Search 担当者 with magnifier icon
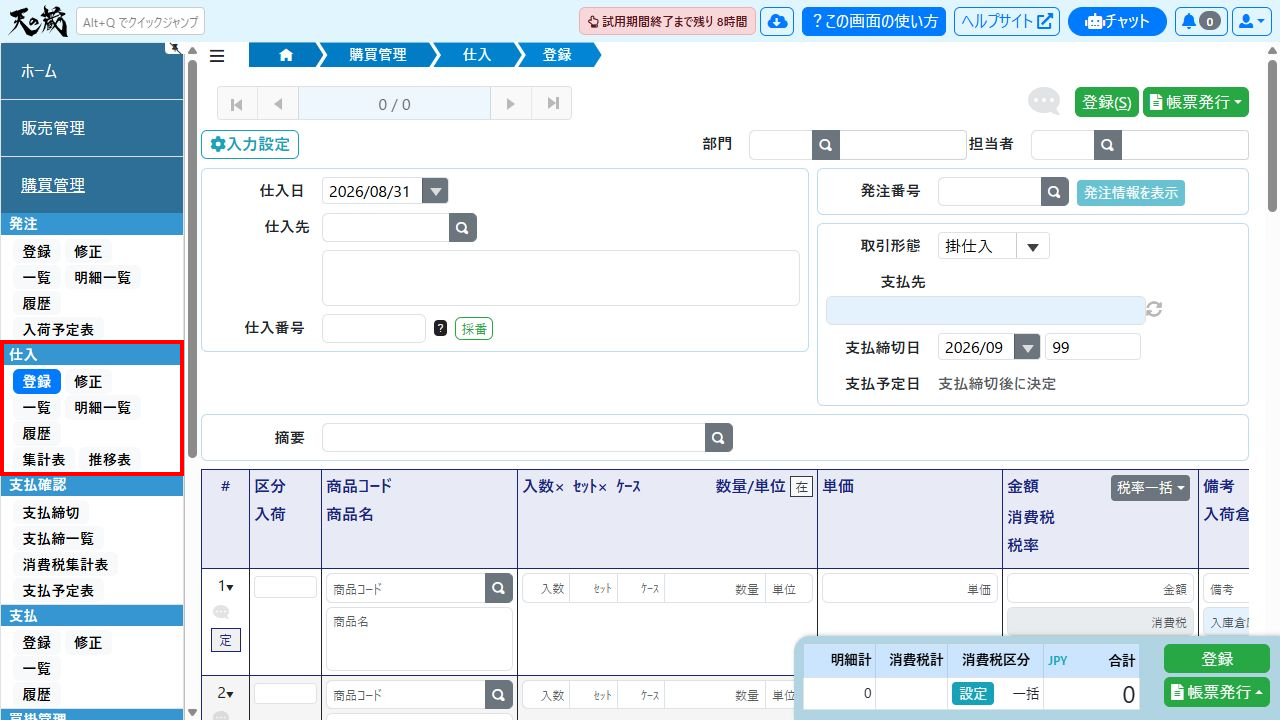Image resolution: width=1280 pixels, height=720 pixels. point(1107,145)
